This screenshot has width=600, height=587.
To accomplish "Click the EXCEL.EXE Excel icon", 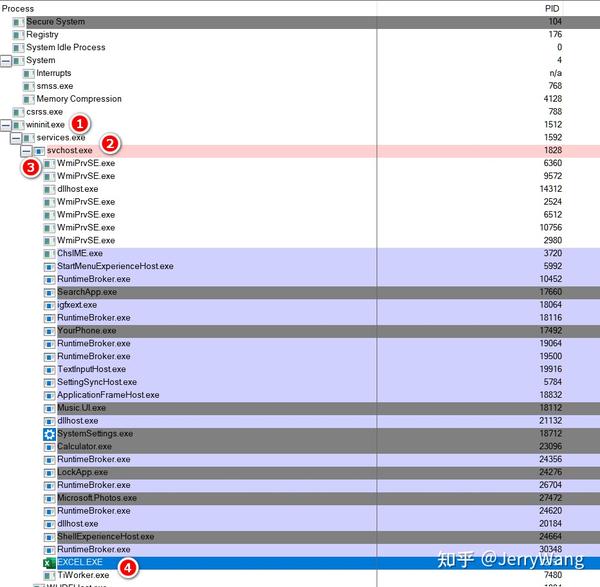I will point(49,563).
